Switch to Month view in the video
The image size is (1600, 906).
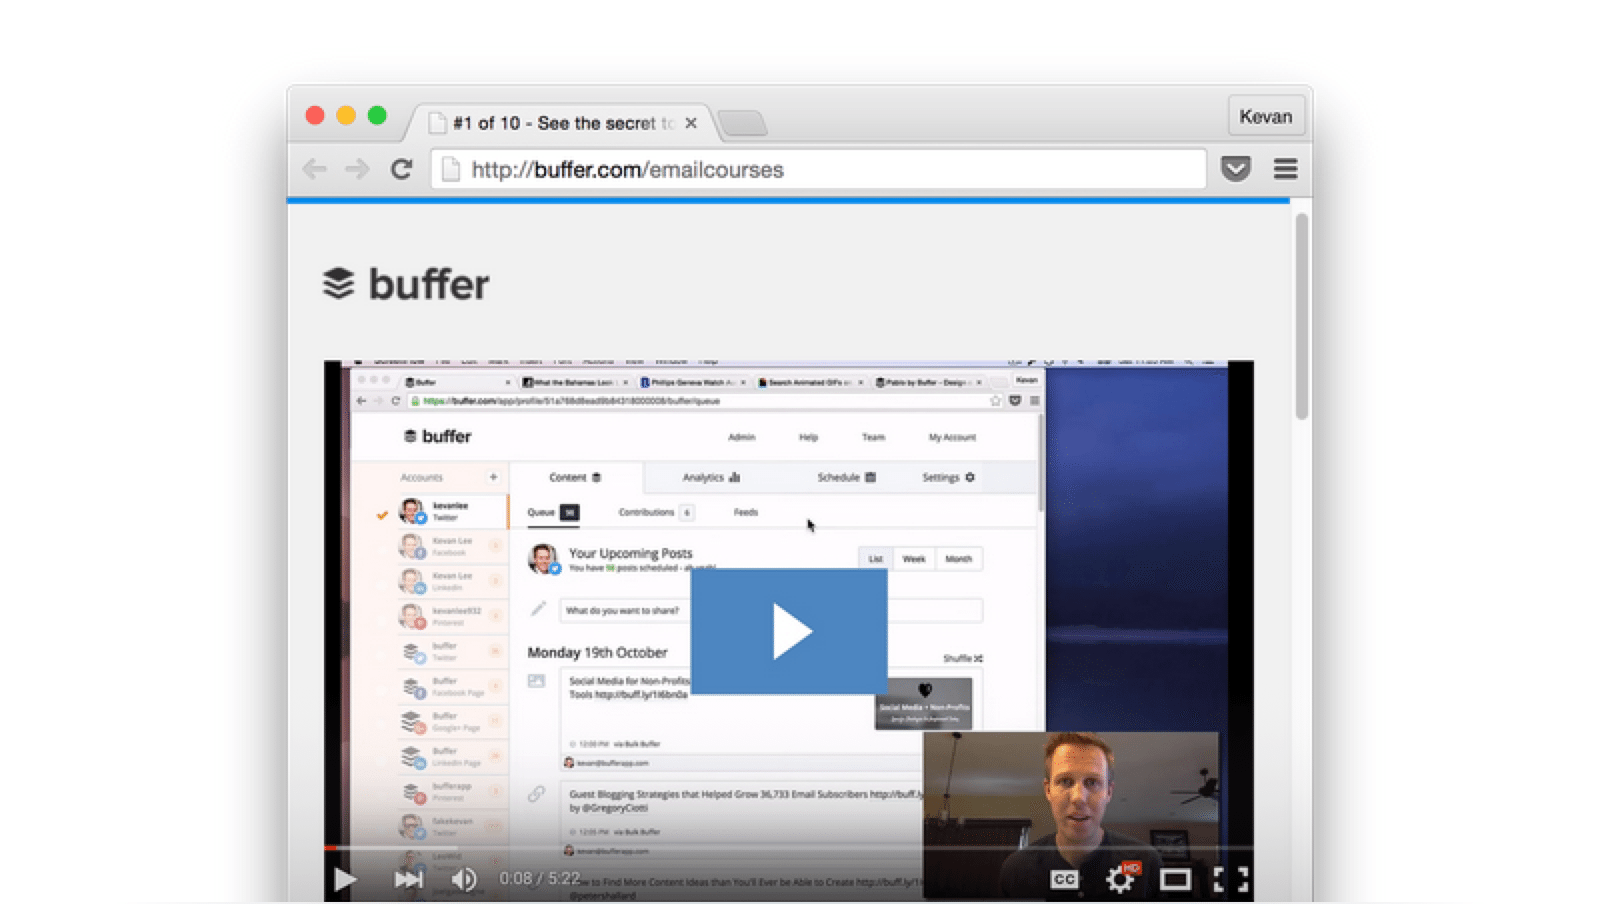(x=958, y=559)
